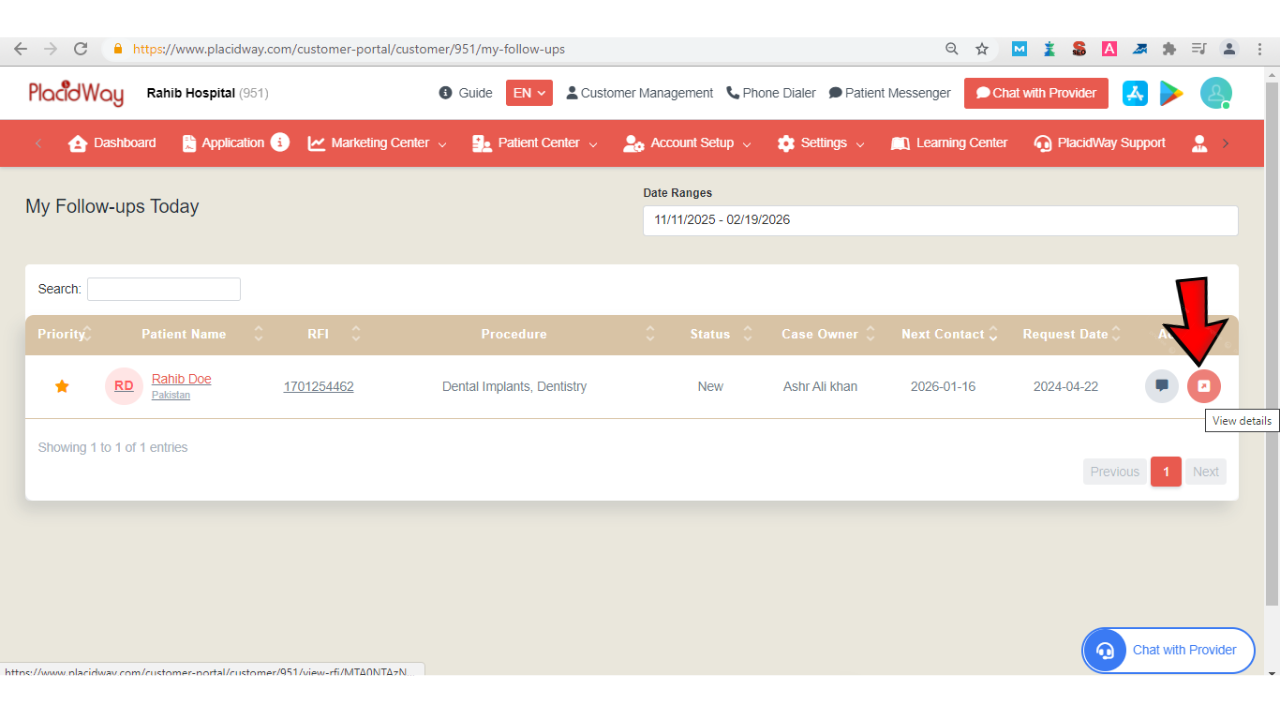The width and height of the screenshot is (1280, 720).
Task: Toggle the orange priority star
Action: coord(62,386)
